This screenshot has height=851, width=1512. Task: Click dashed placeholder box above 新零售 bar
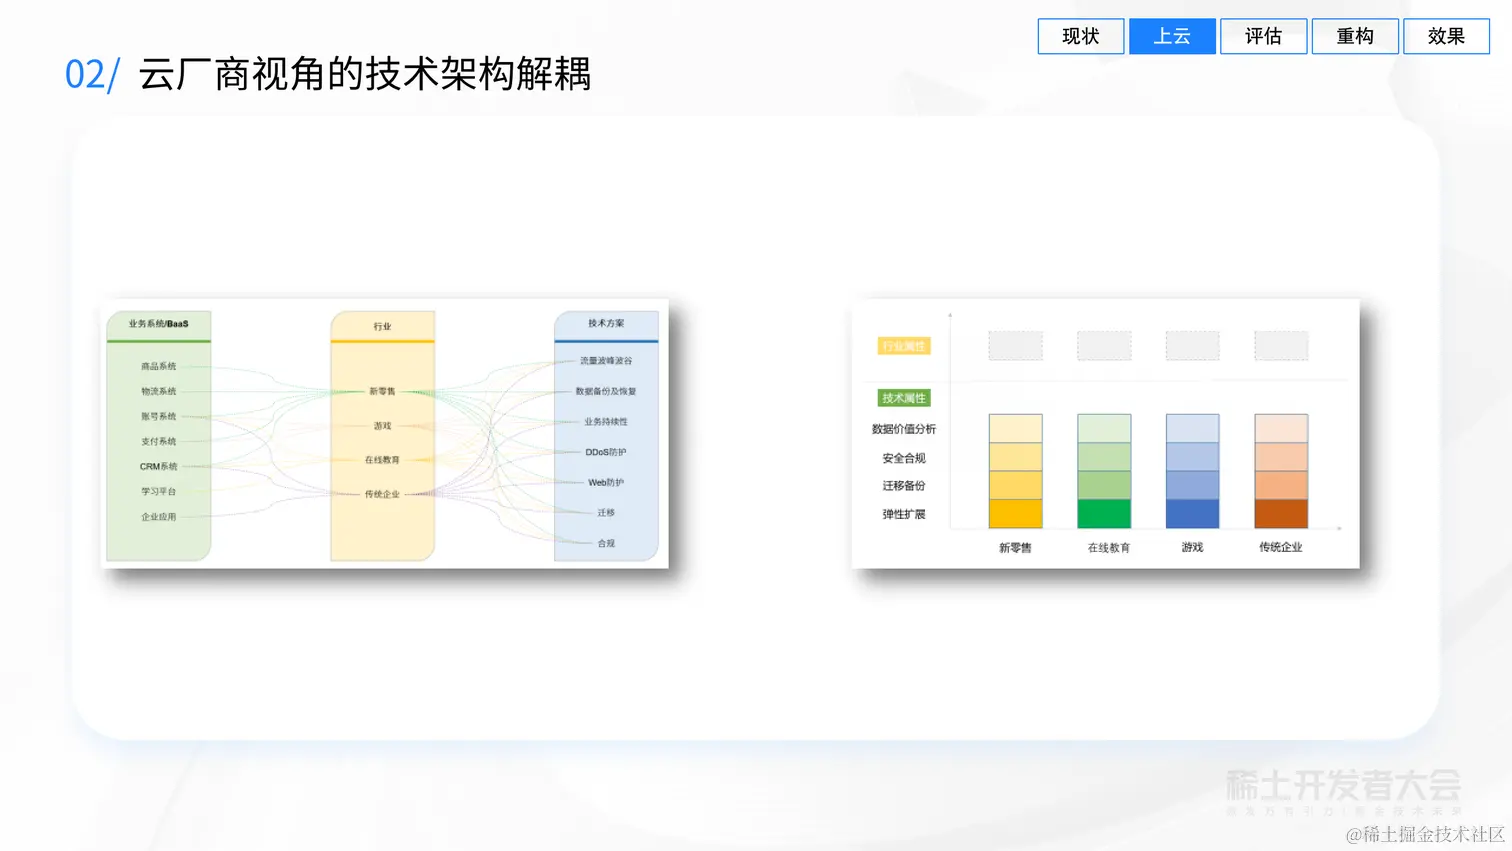[1015, 346]
